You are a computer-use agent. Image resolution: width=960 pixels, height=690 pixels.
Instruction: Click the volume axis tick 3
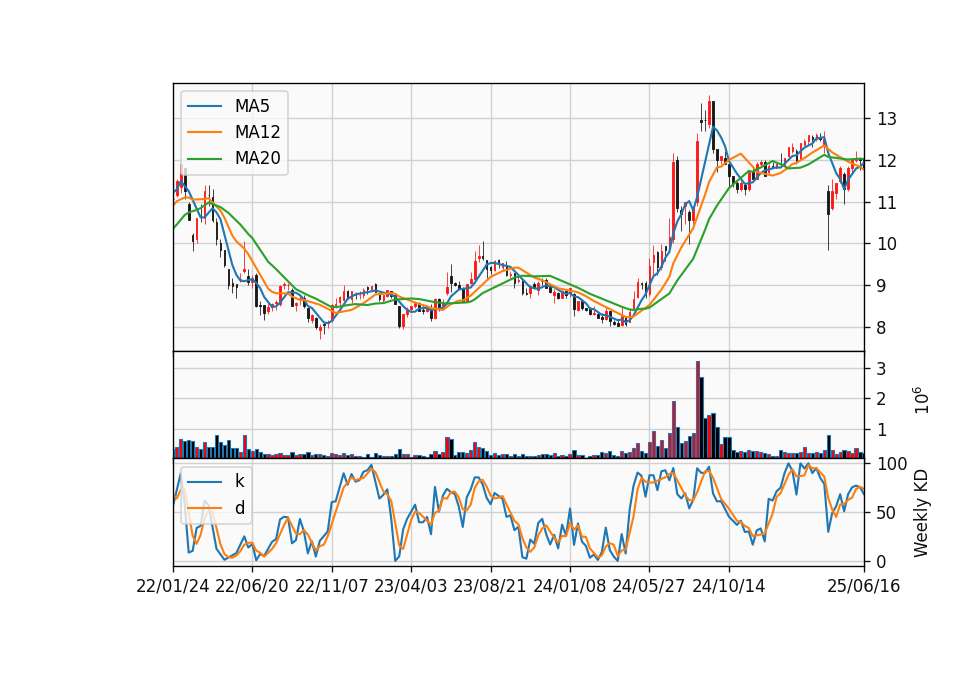click(x=882, y=369)
